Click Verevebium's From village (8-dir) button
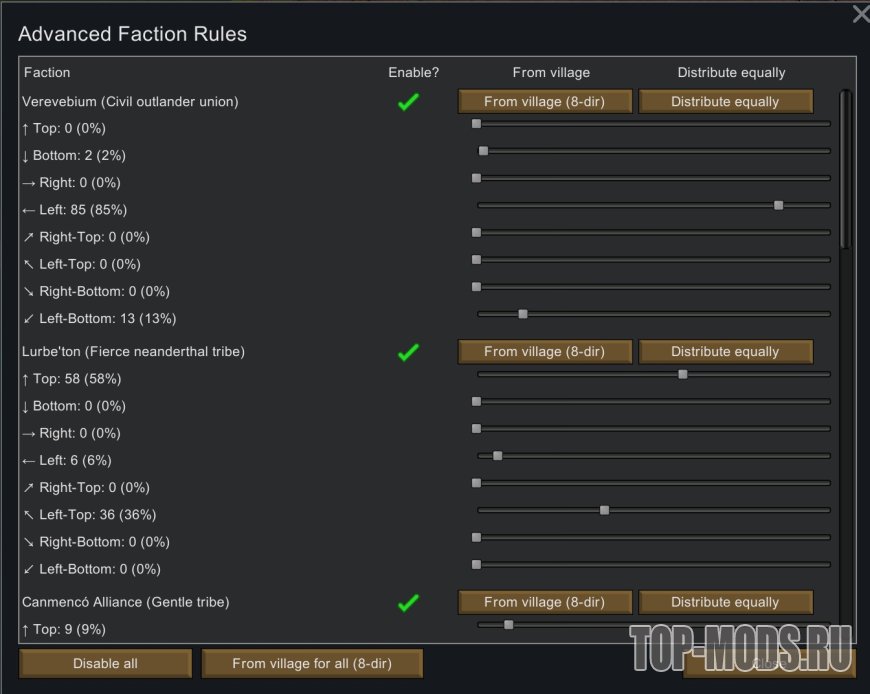Screen dimensions: 870x694 pos(545,102)
